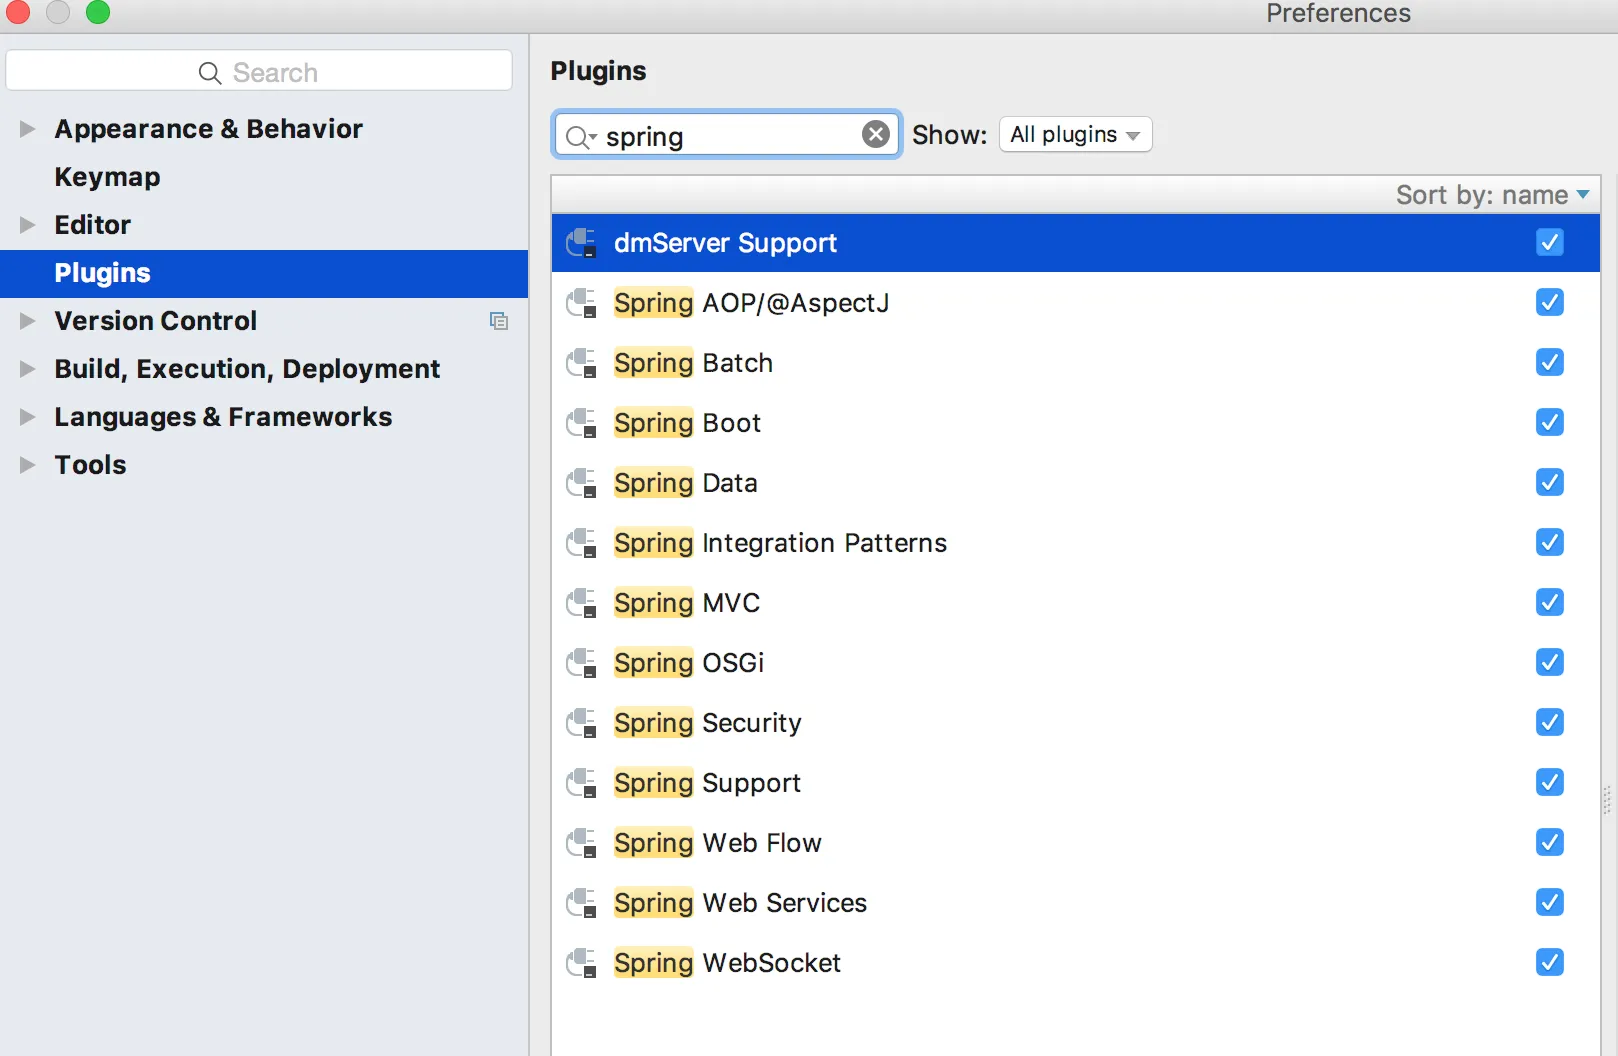Disable the dmServer Support plugin checkbox
1618x1056 pixels.
click(1550, 242)
